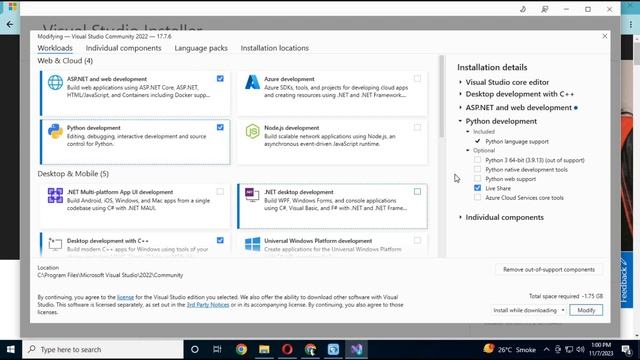Image resolution: width=640 pixels, height=360 pixels.
Task: Click the taskbar clock showing 1:00 PM
Action: click(x=601, y=349)
